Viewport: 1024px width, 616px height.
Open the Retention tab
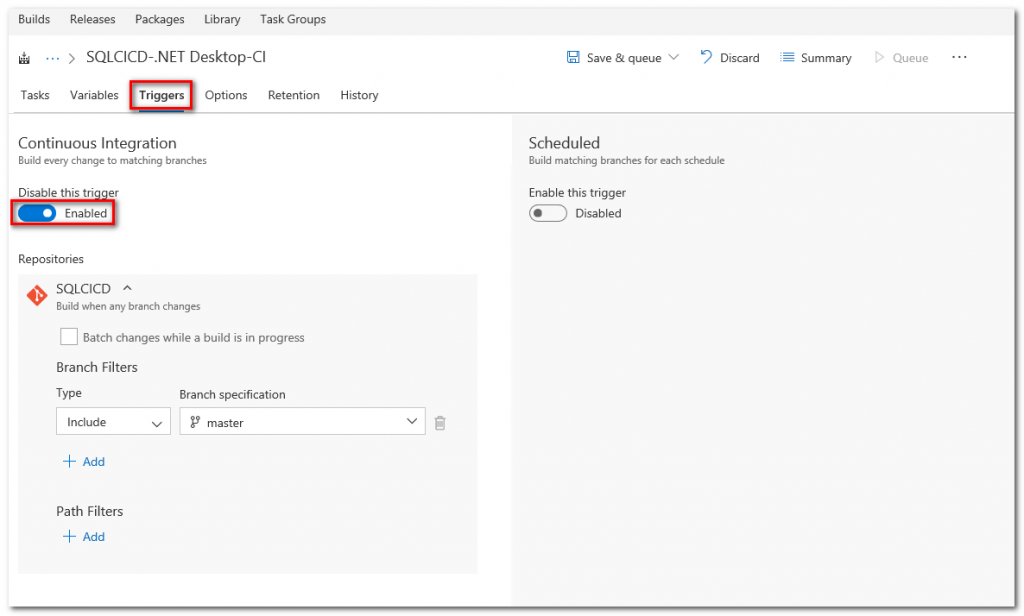tap(293, 95)
